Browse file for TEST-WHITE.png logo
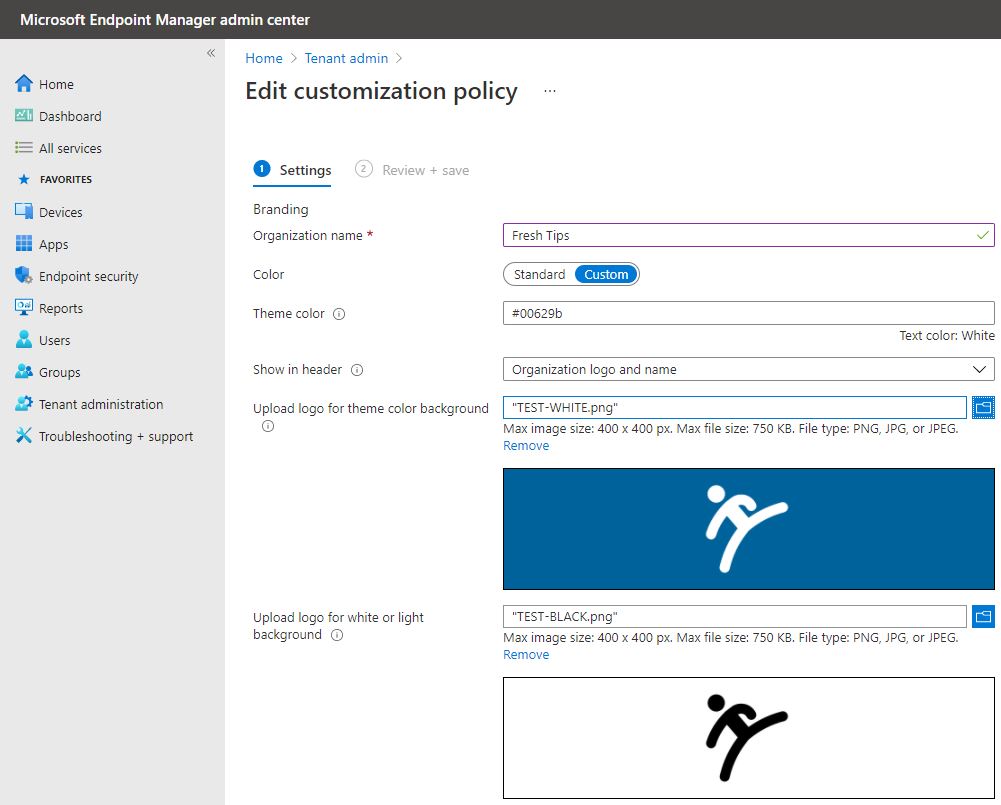Viewport: 1001px width, 805px height. click(x=983, y=407)
